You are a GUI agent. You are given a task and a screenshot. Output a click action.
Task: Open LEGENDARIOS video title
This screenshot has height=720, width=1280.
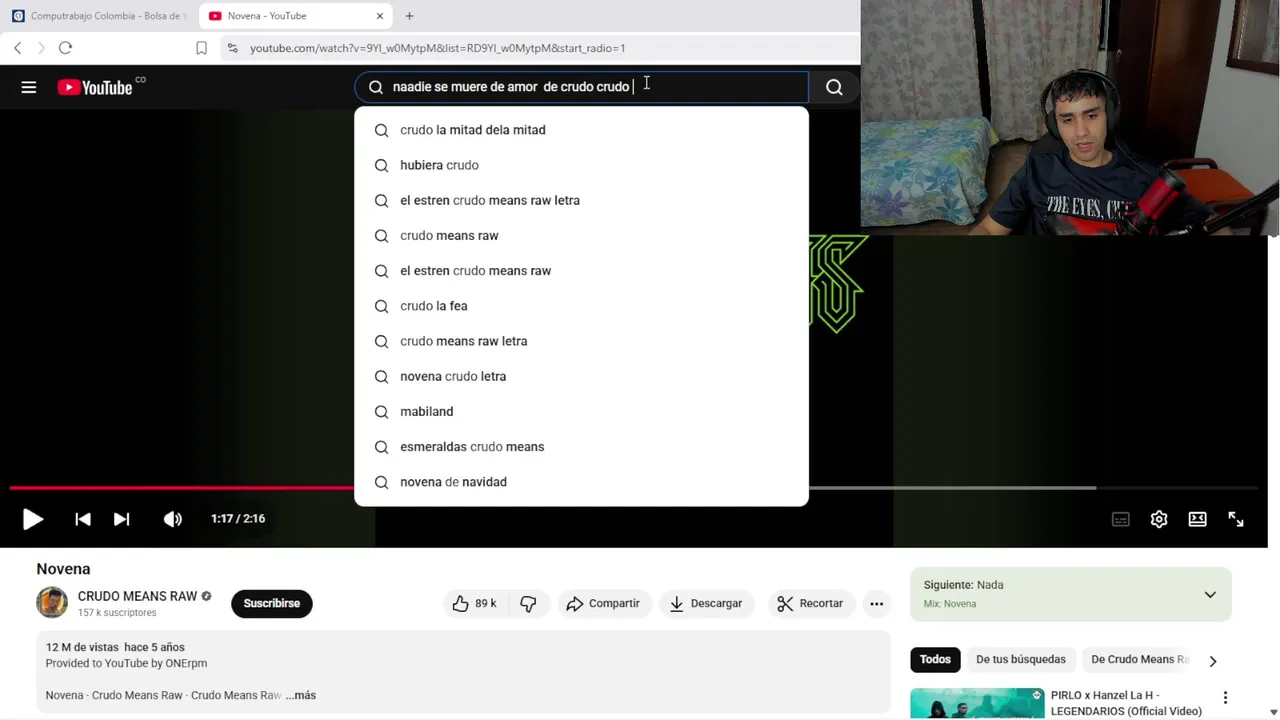tap(1126, 703)
